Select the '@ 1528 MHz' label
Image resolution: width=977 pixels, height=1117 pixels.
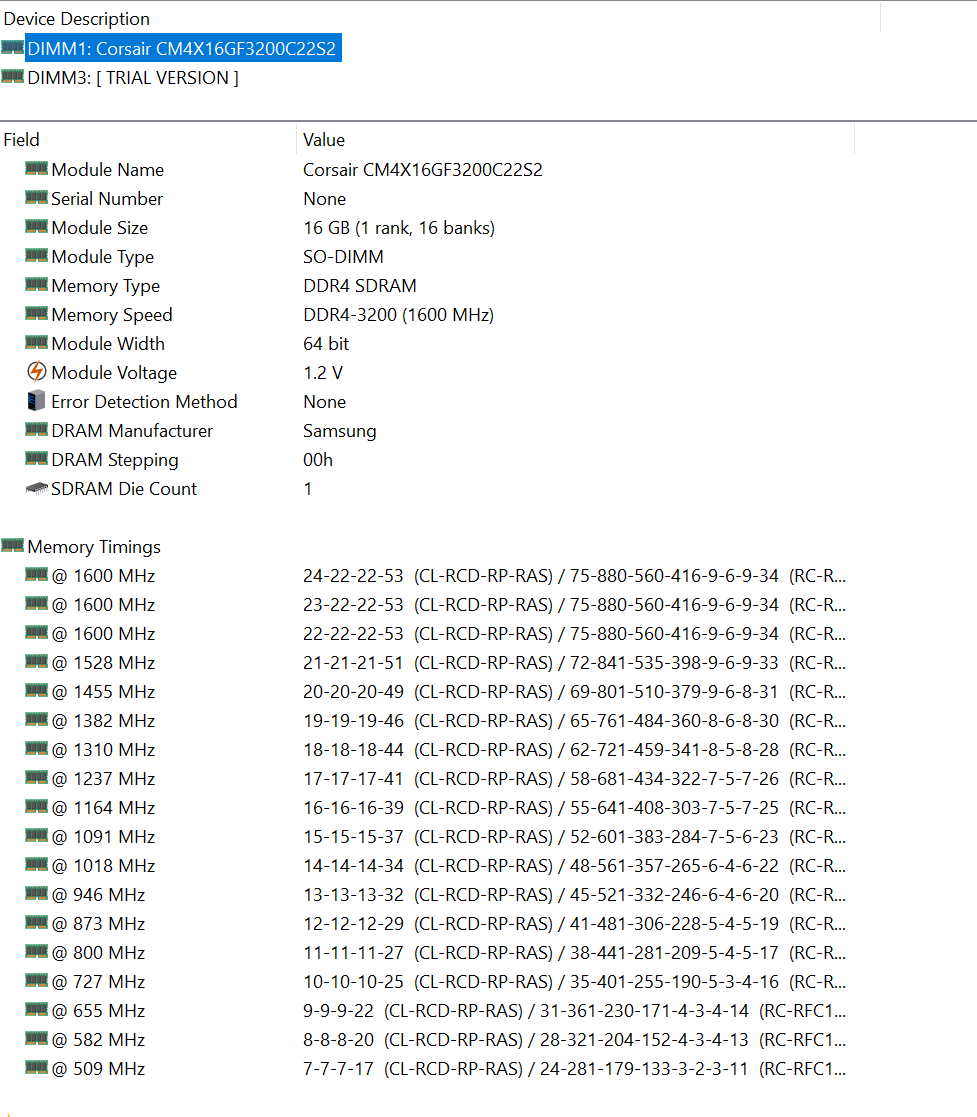(103, 663)
